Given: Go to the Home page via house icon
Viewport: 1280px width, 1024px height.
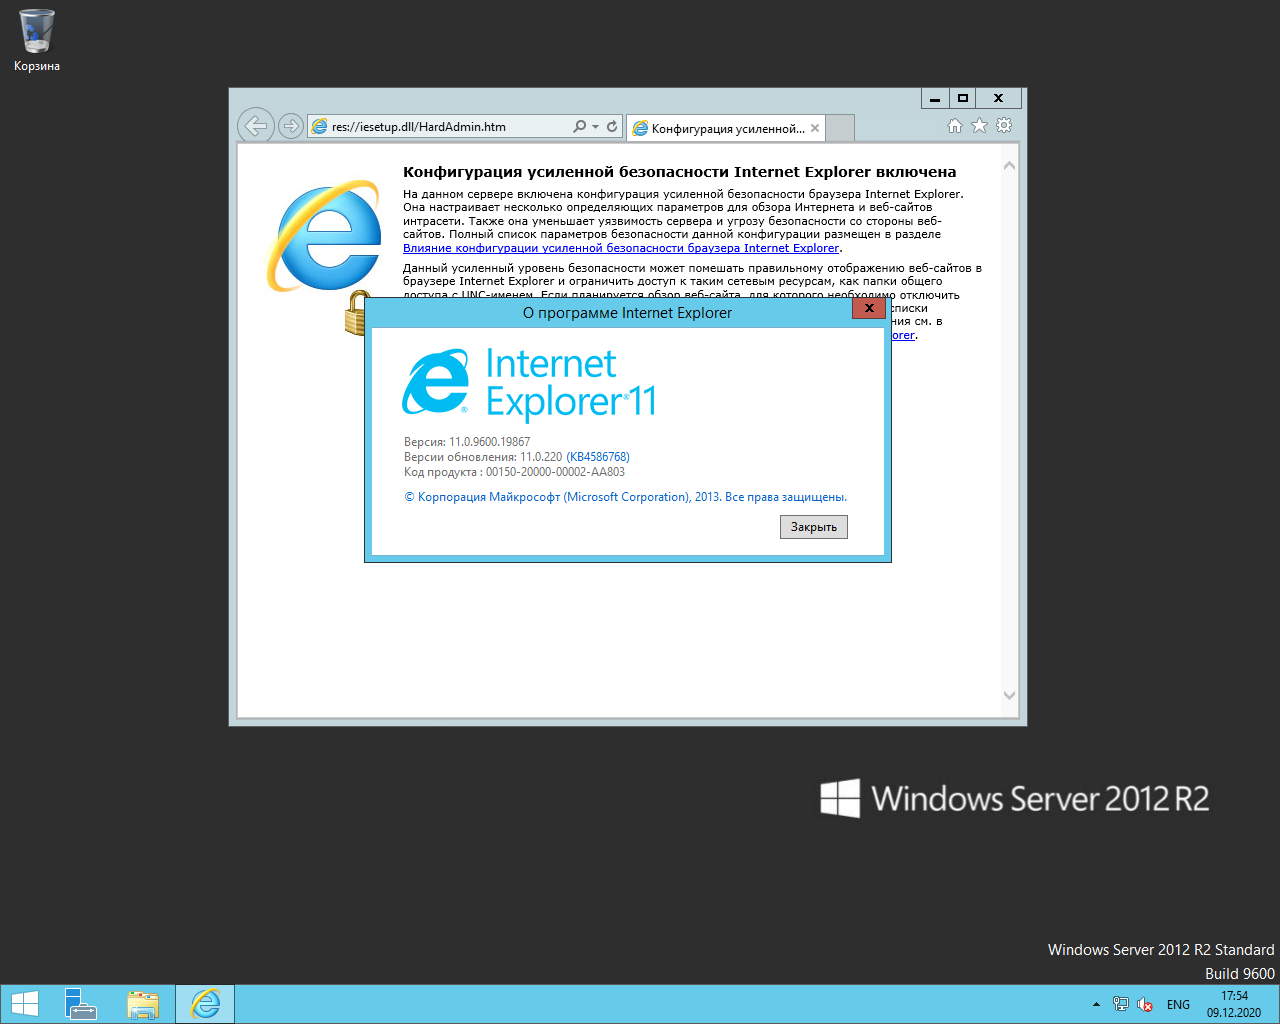Looking at the screenshot, I should pos(955,126).
